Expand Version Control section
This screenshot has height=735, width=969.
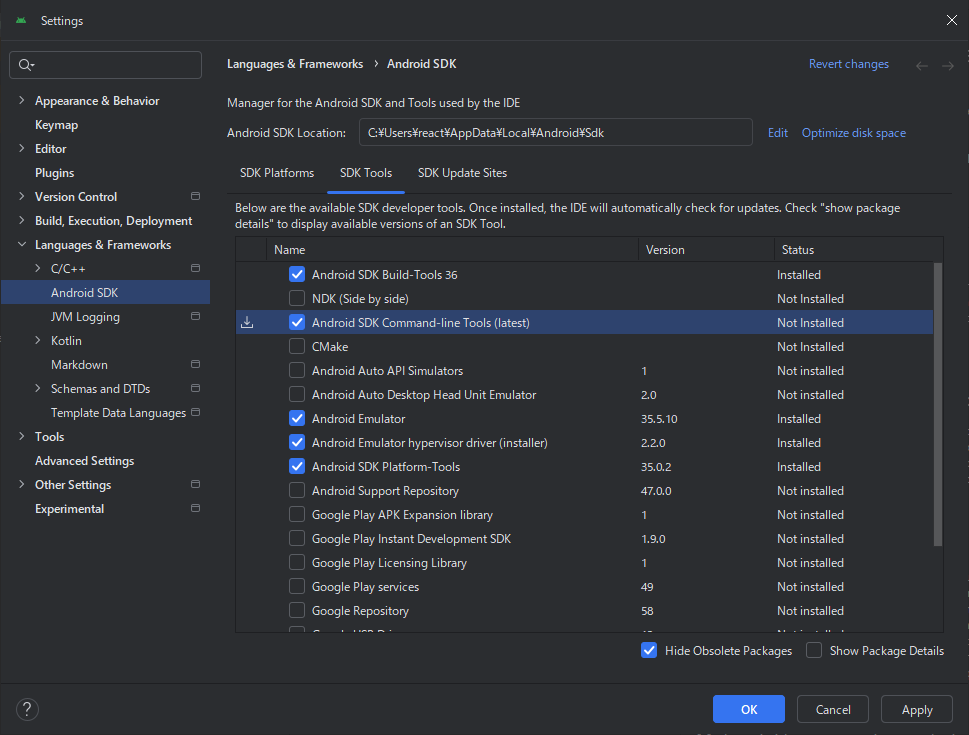(x=22, y=197)
